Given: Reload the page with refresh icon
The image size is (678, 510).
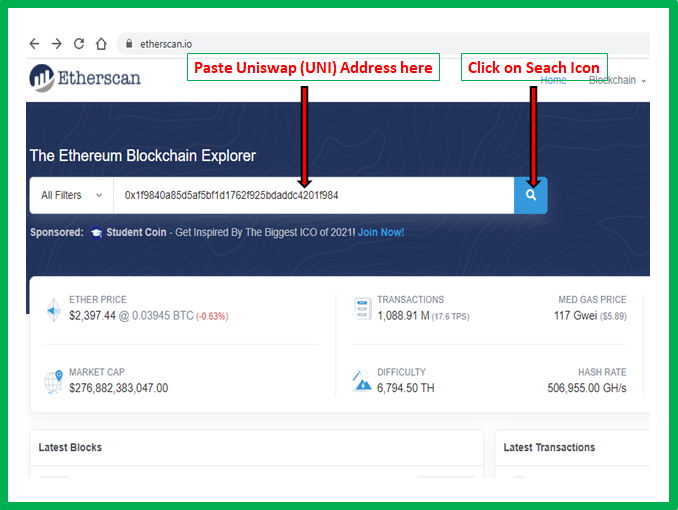Looking at the screenshot, I should click(79, 44).
